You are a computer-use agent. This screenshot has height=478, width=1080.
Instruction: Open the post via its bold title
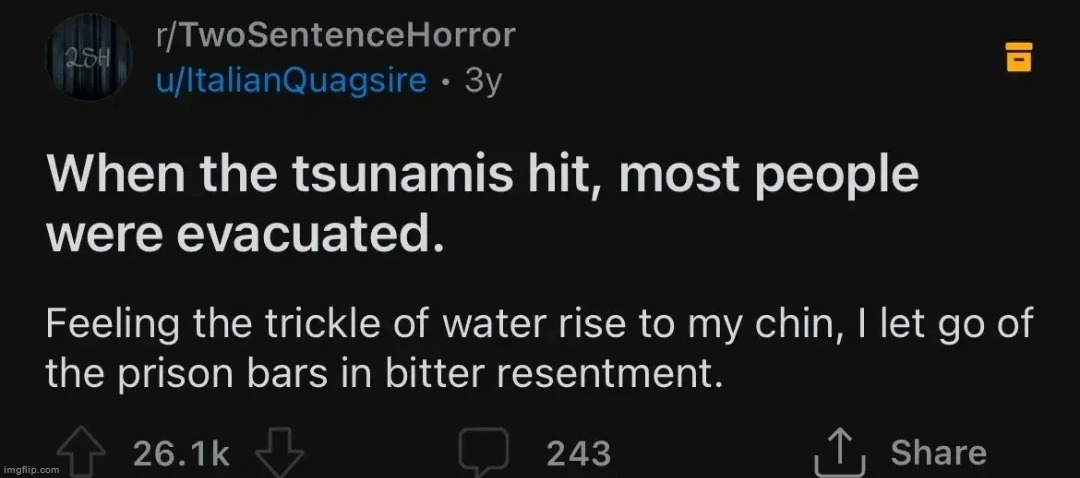pos(482,176)
